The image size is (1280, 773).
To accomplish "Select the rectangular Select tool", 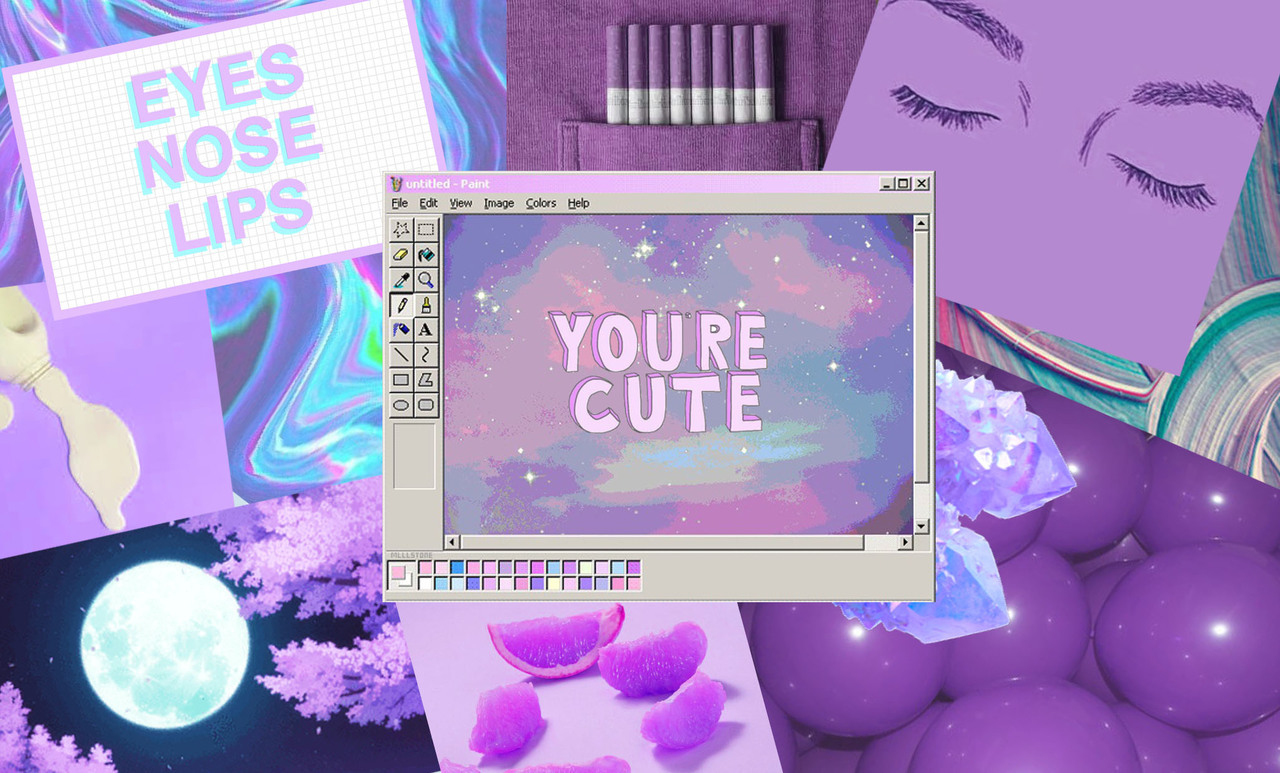I will (426, 229).
